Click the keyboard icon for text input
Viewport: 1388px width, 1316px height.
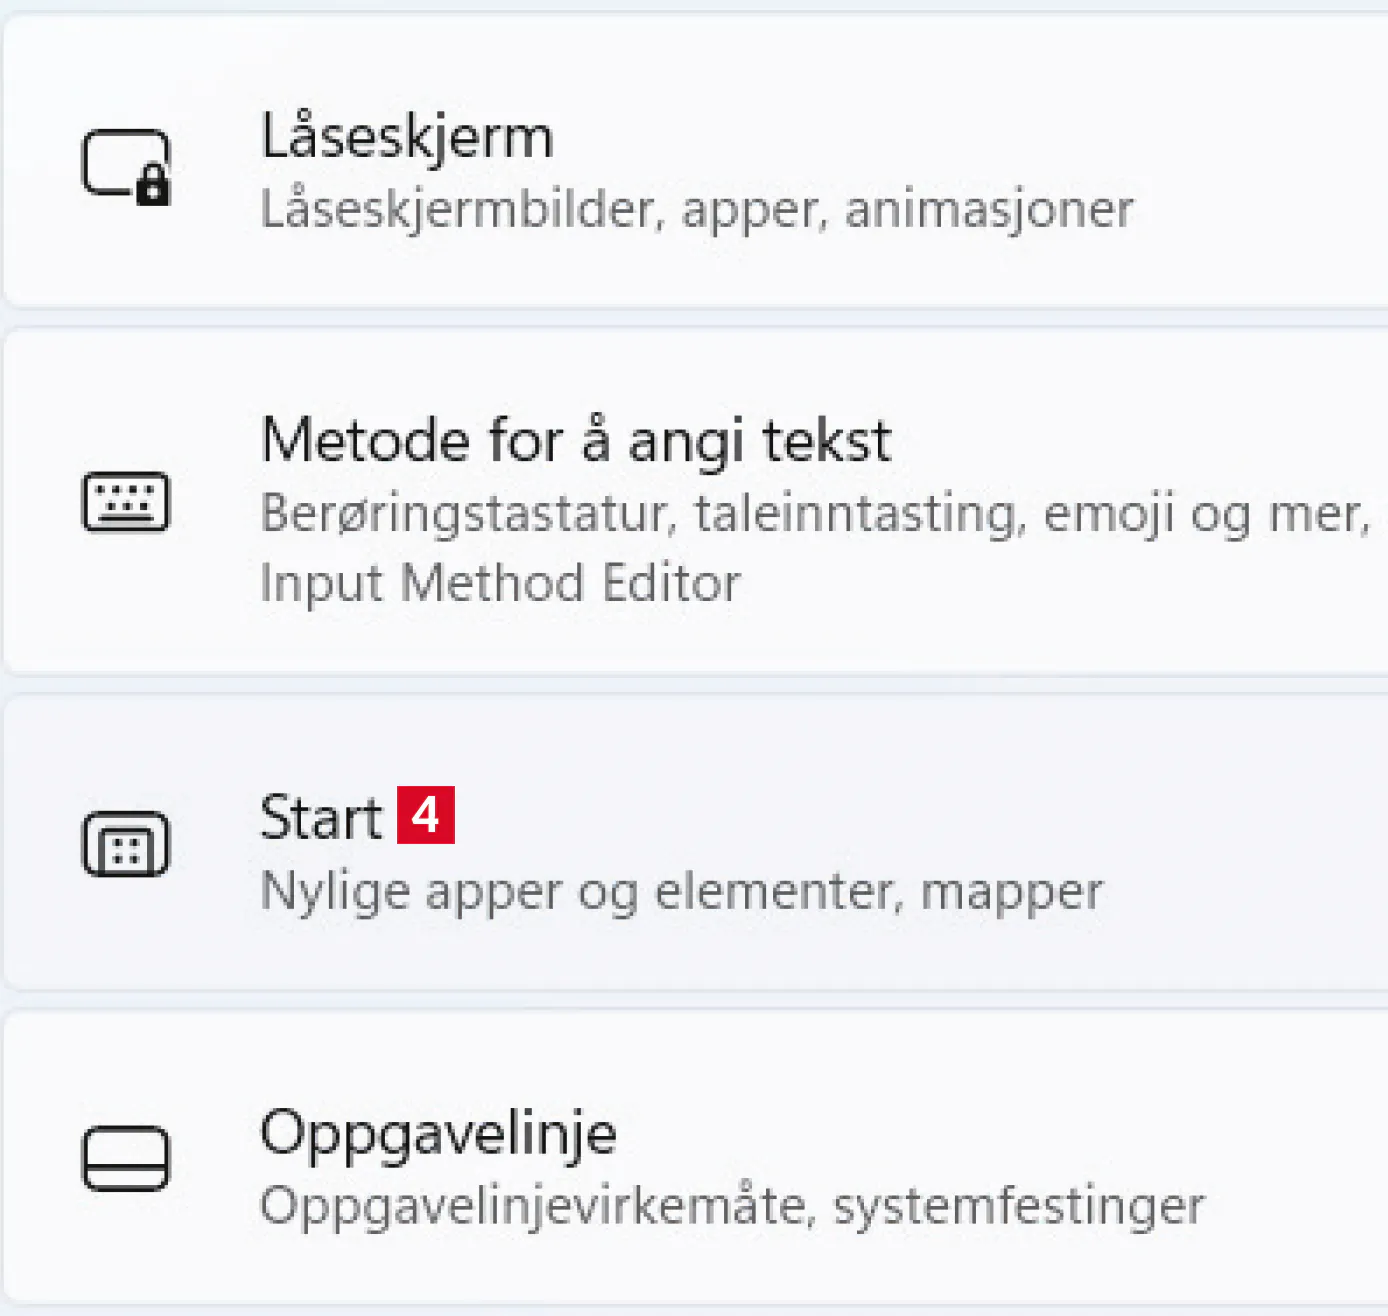[x=125, y=501]
